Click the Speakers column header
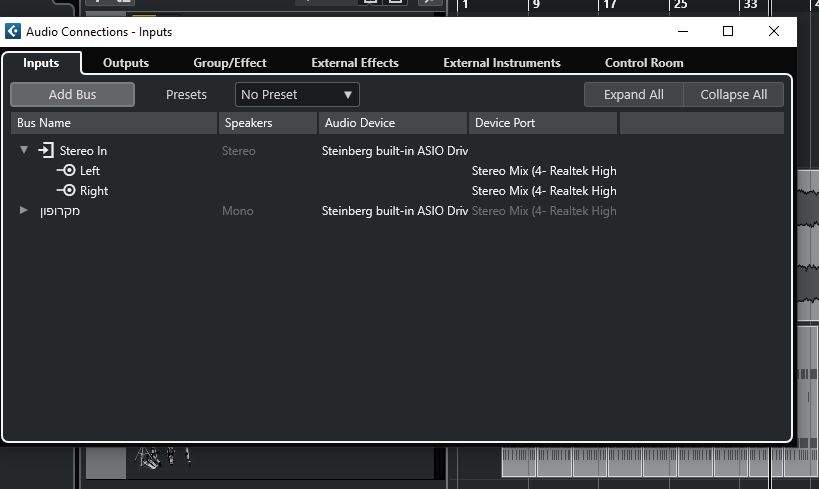Viewport: 819px width, 489px height. click(x=267, y=123)
